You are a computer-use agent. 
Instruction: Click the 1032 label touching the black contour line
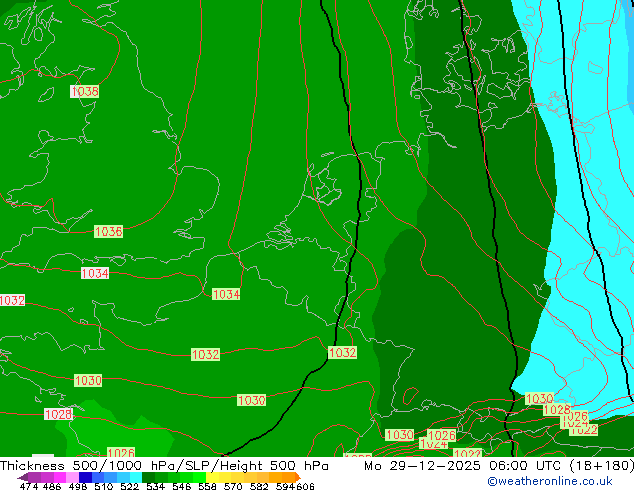(x=342, y=353)
